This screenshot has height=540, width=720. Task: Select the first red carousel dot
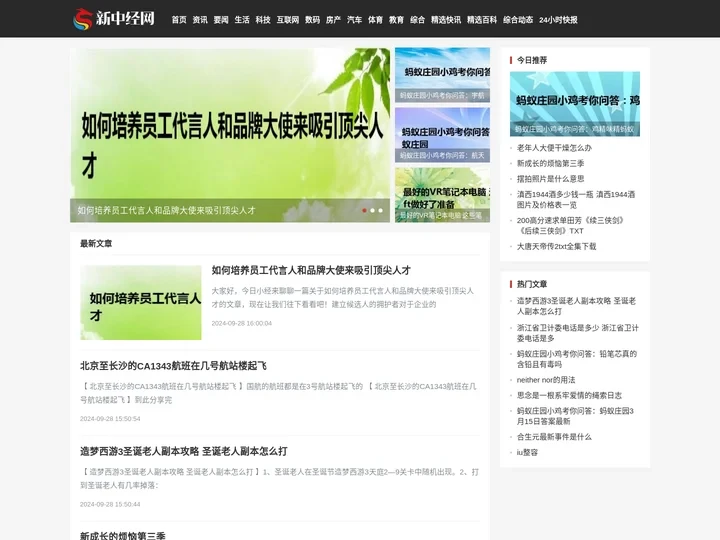(364, 210)
